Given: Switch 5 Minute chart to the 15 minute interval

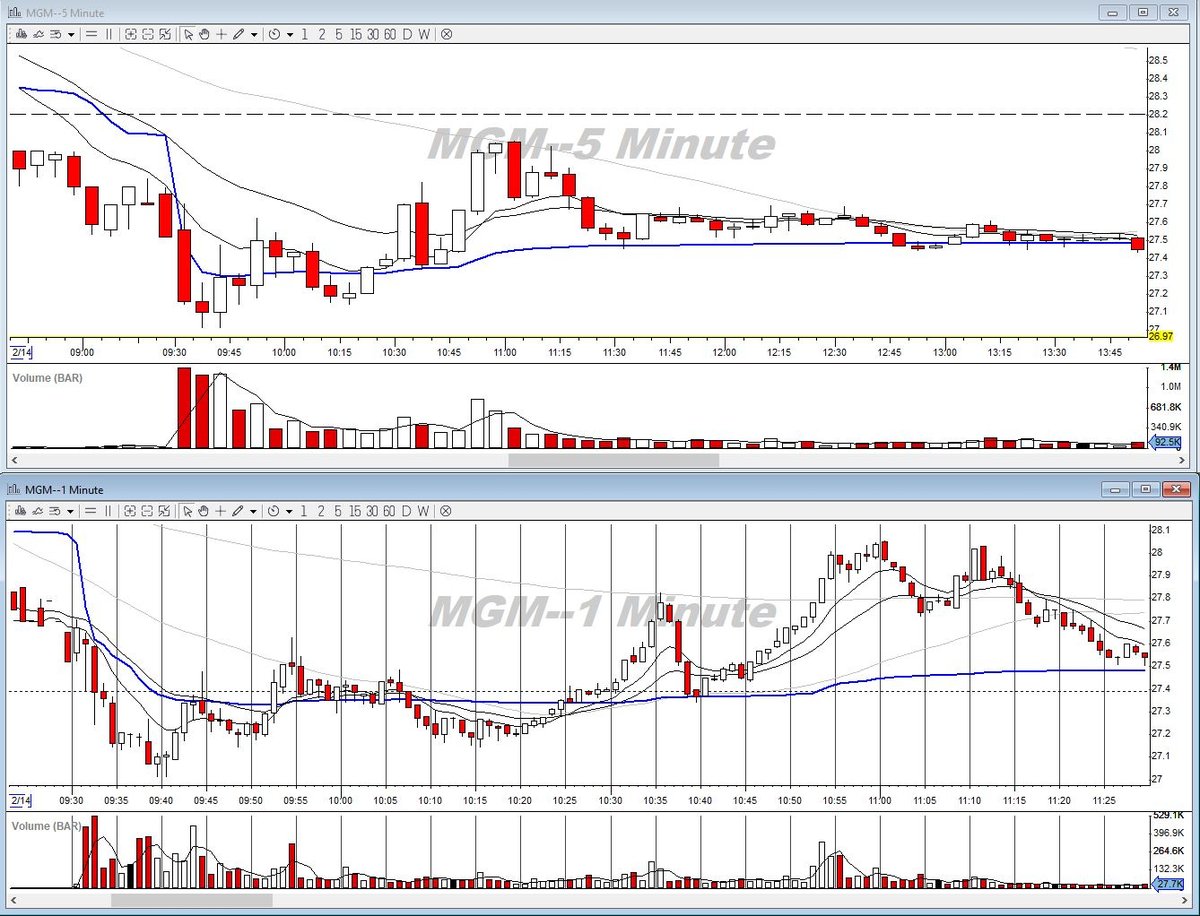Looking at the screenshot, I should [x=355, y=34].
